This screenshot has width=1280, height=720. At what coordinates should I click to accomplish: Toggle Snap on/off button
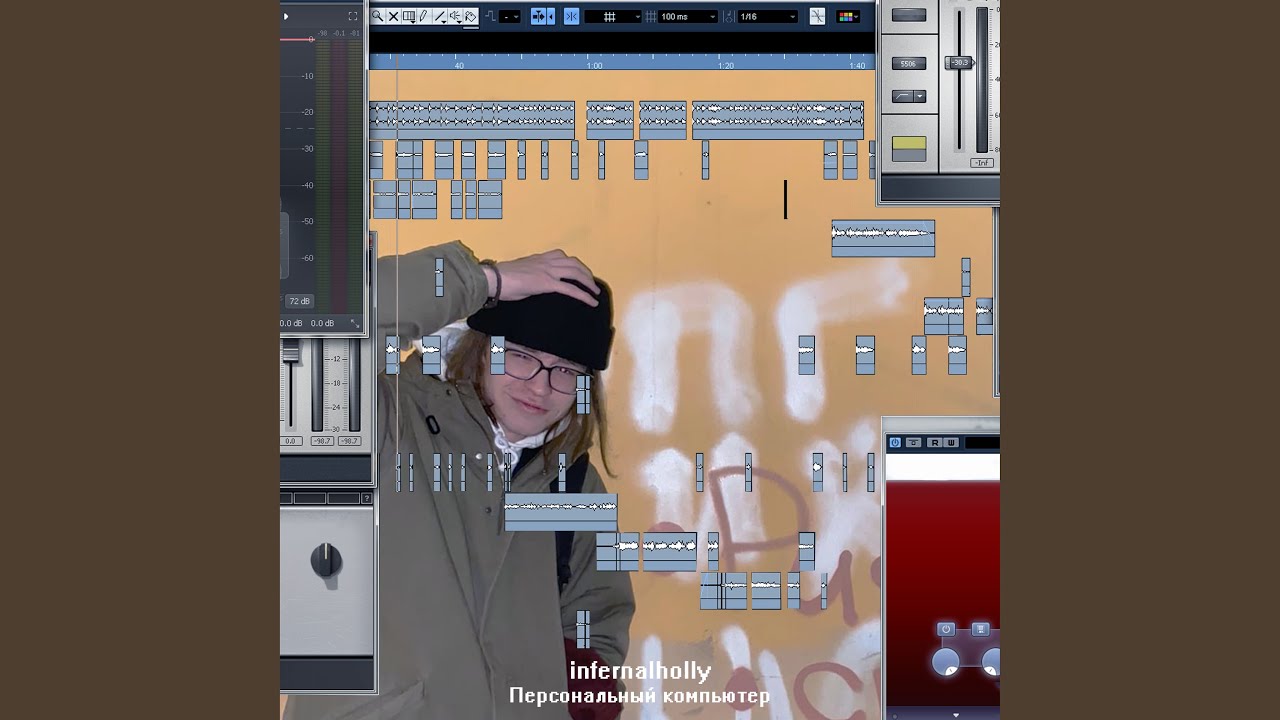pos(572,16)
